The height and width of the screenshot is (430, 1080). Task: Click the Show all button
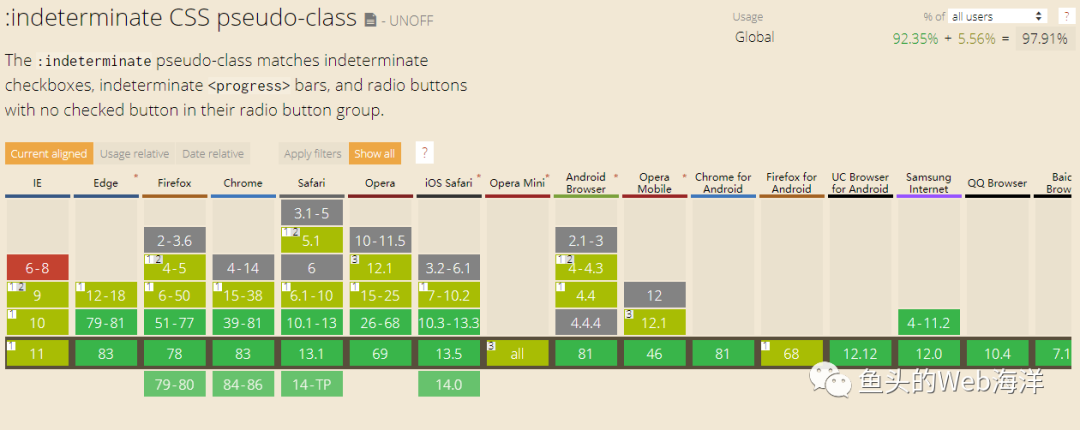tap(374, 154)
